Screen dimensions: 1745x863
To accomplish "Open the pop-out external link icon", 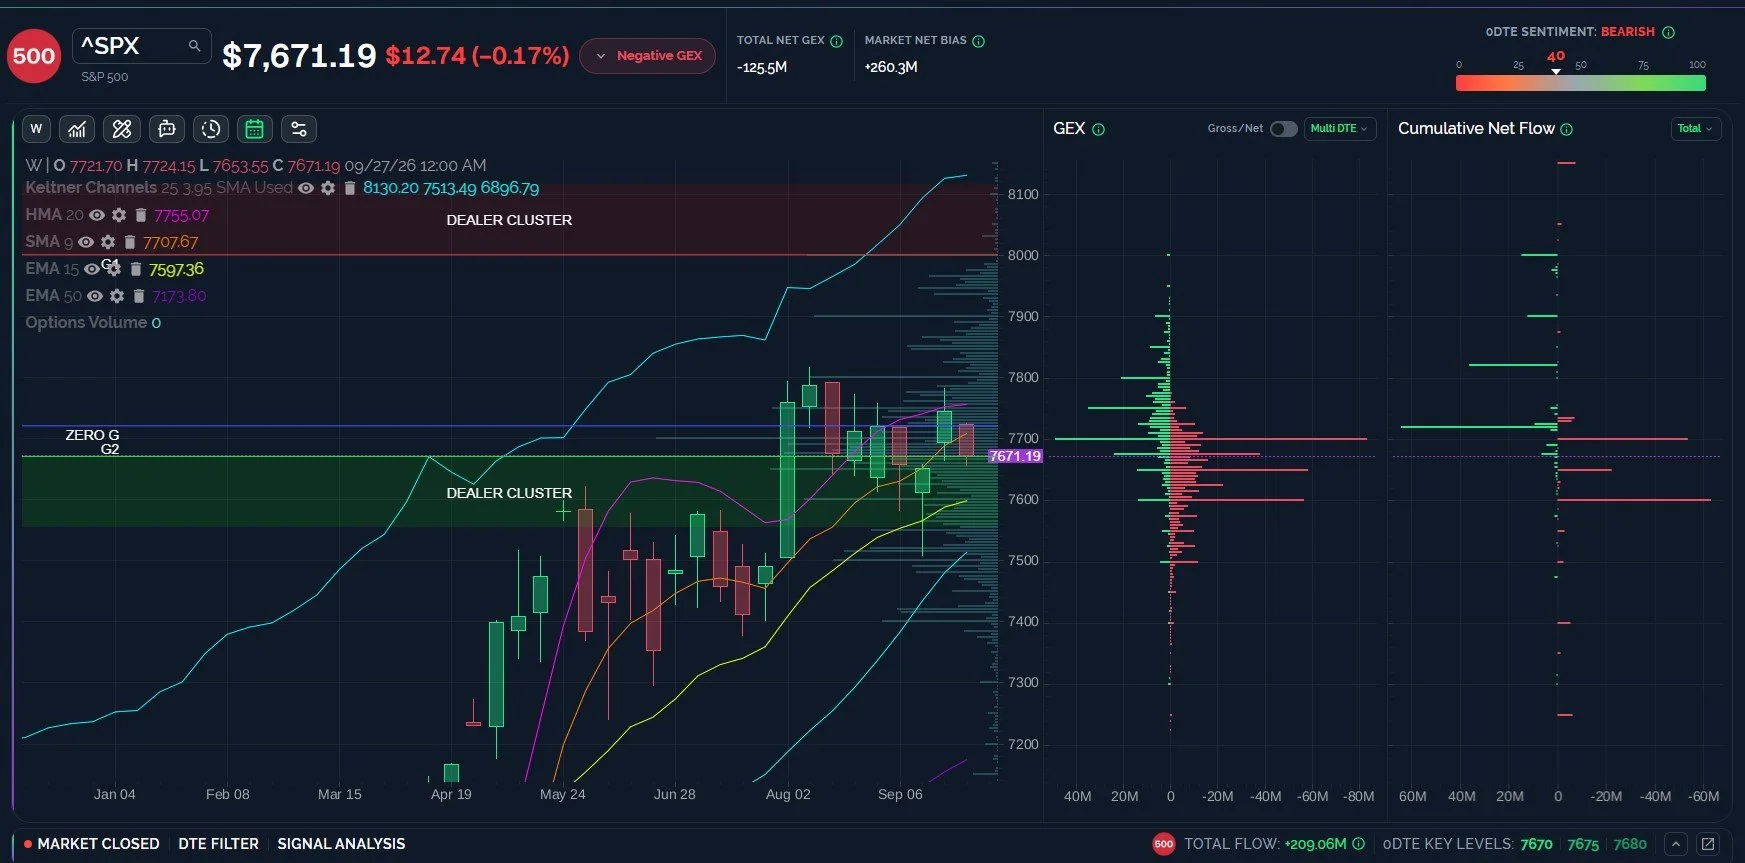I will pos(1708,844).
